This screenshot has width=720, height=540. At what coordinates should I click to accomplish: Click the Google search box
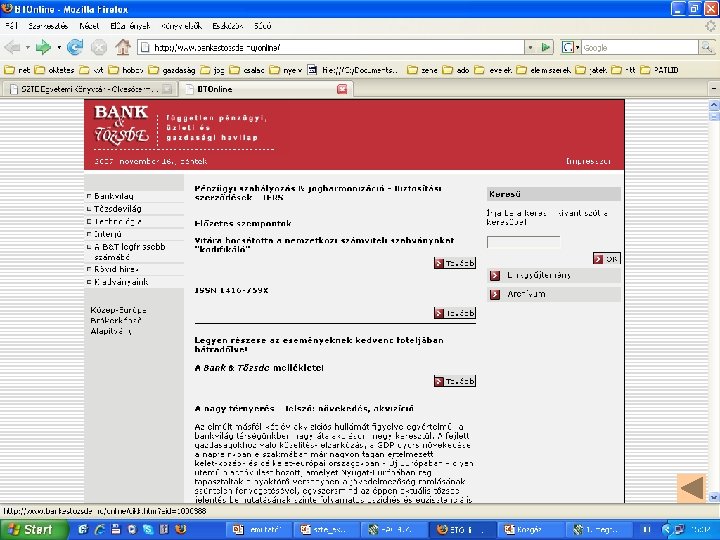click(x=639, y=47)
